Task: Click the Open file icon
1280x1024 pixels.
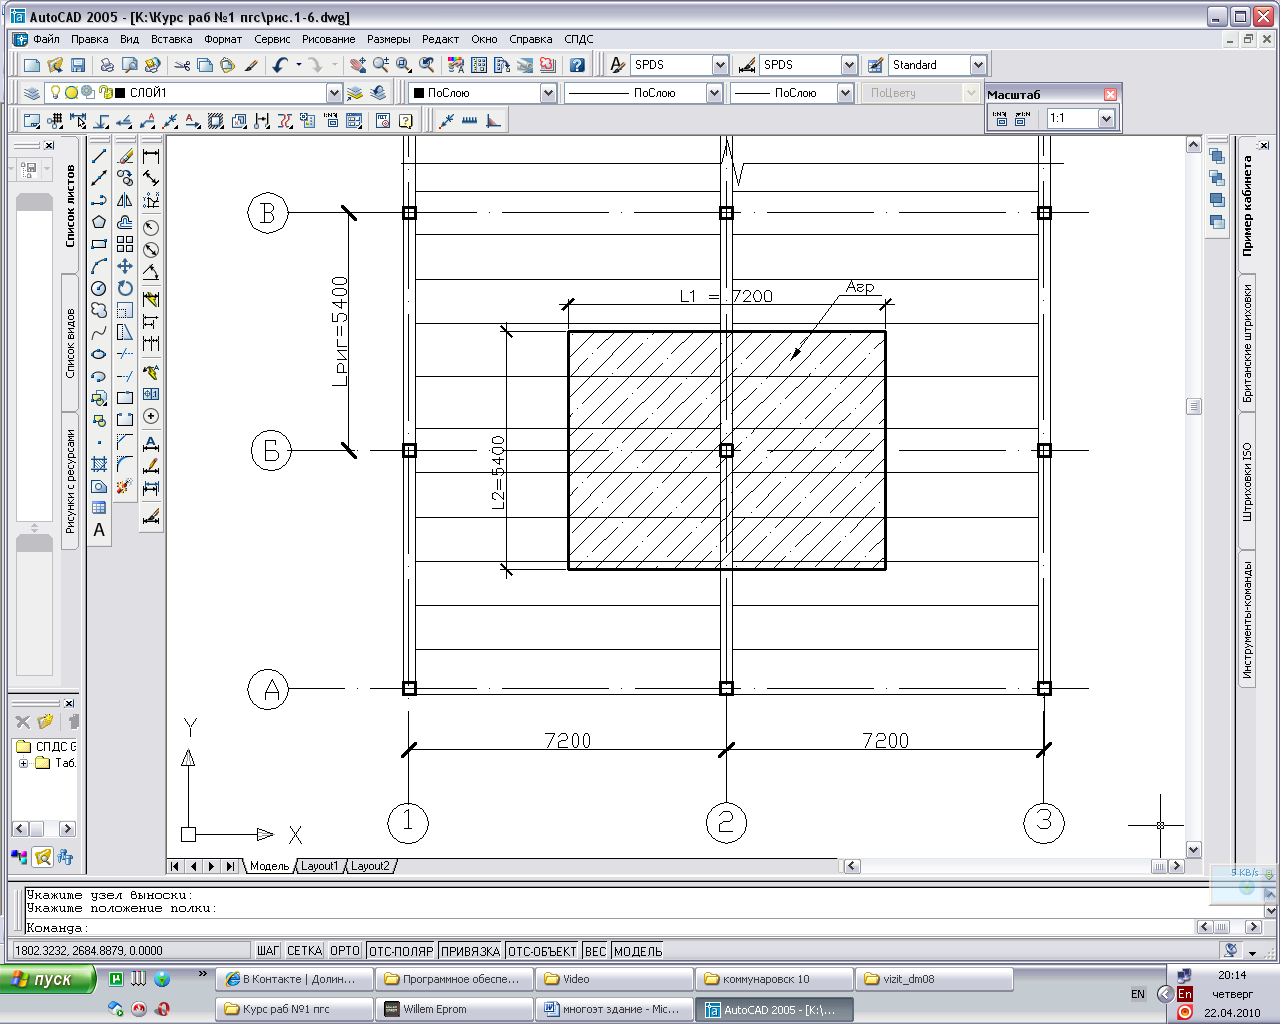Action: click(55, 65)
